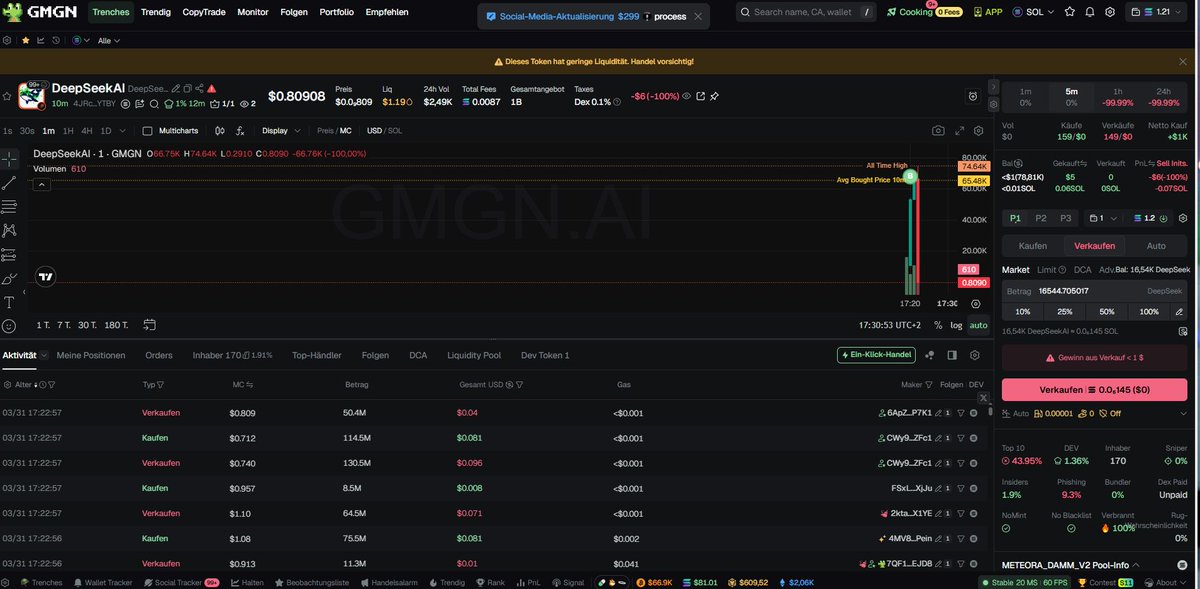
Task: Click the TradingView logo on chart
Action: click(x=45, y=277)
